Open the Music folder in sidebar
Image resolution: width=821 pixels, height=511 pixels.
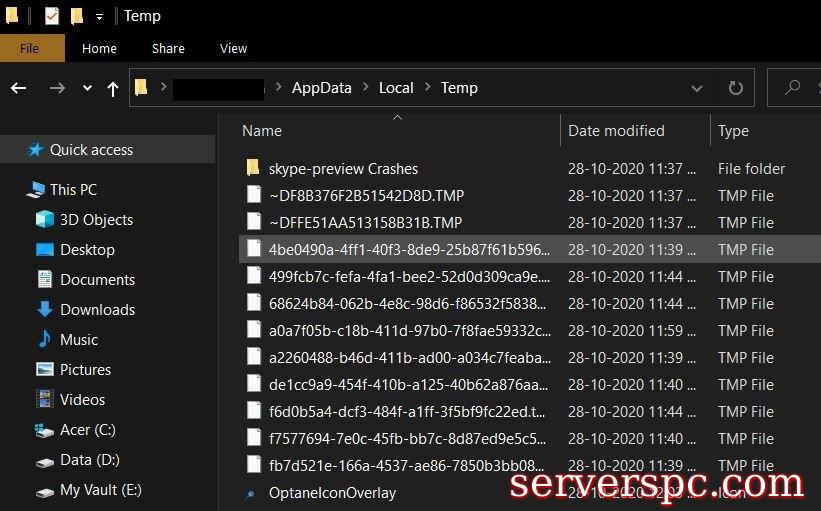[x=78, y=339]
